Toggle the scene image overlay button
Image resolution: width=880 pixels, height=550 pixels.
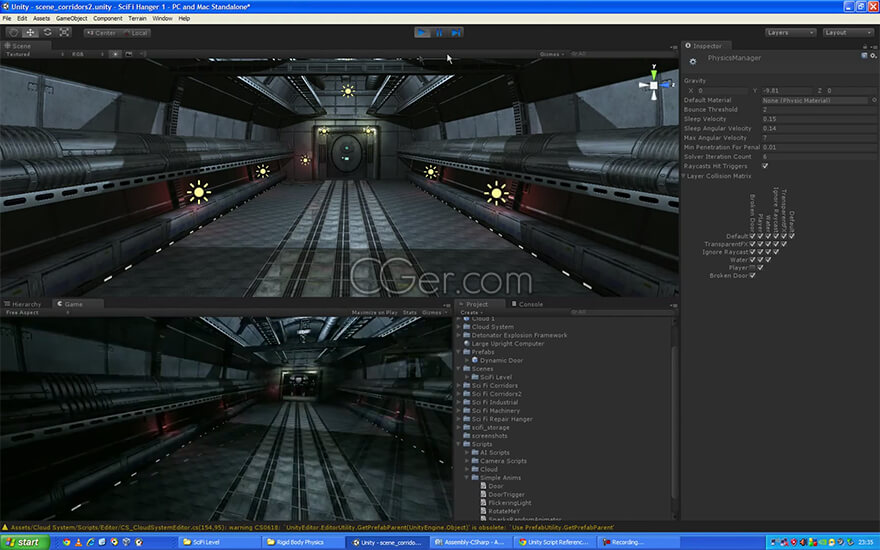click(x=129, y=54)
